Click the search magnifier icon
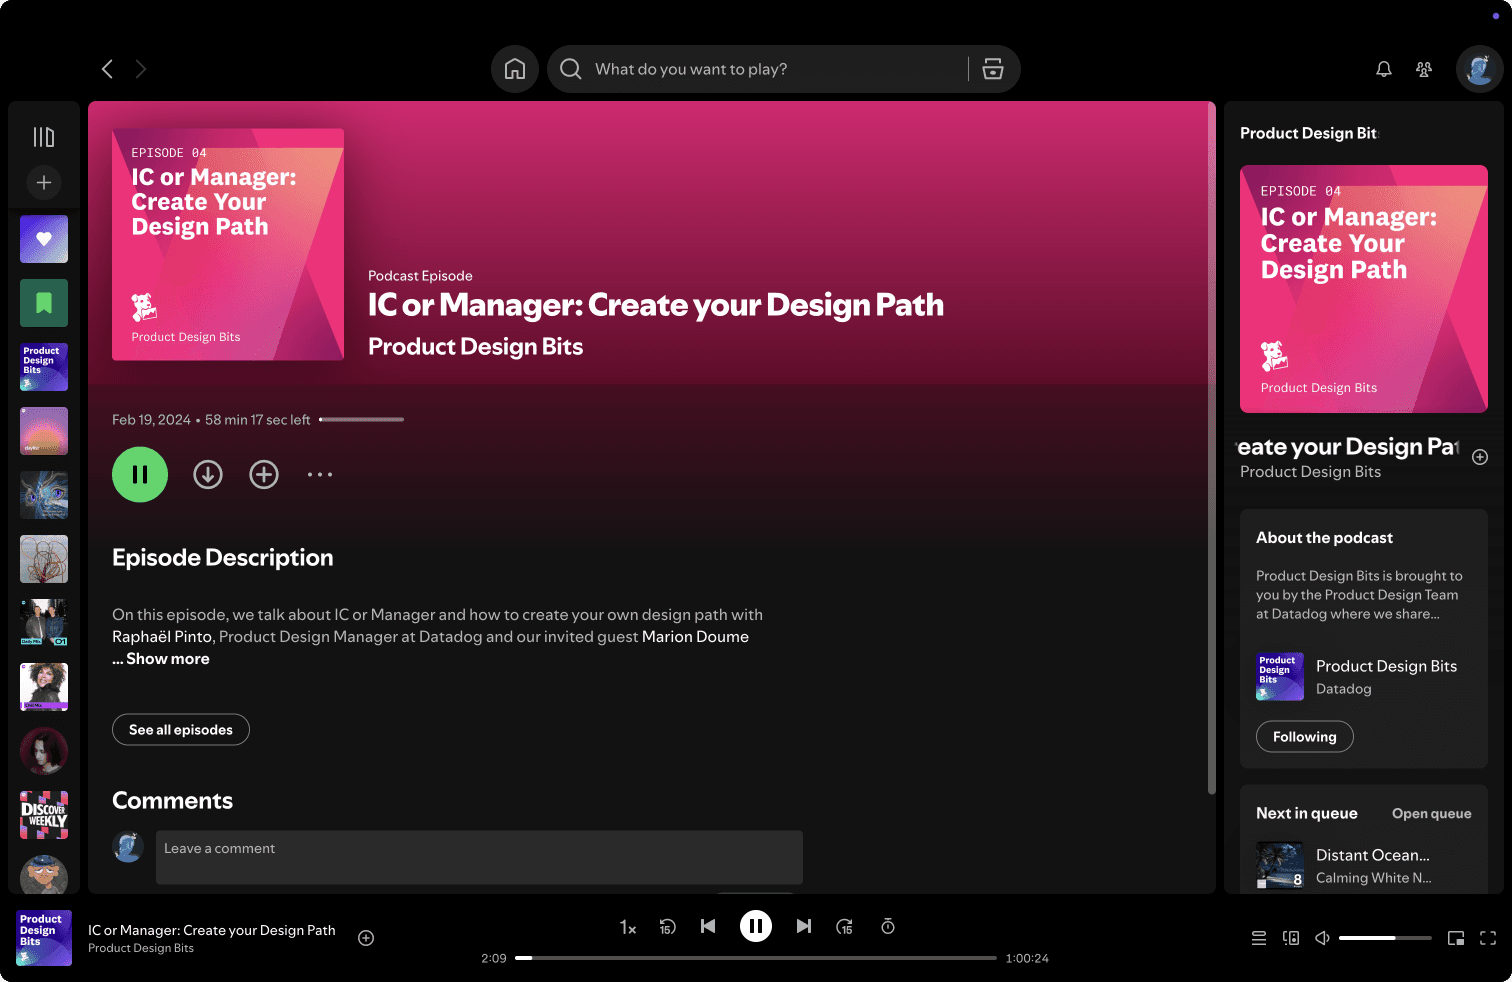This screenshot has width=1512, height=982. pos(571,69)
